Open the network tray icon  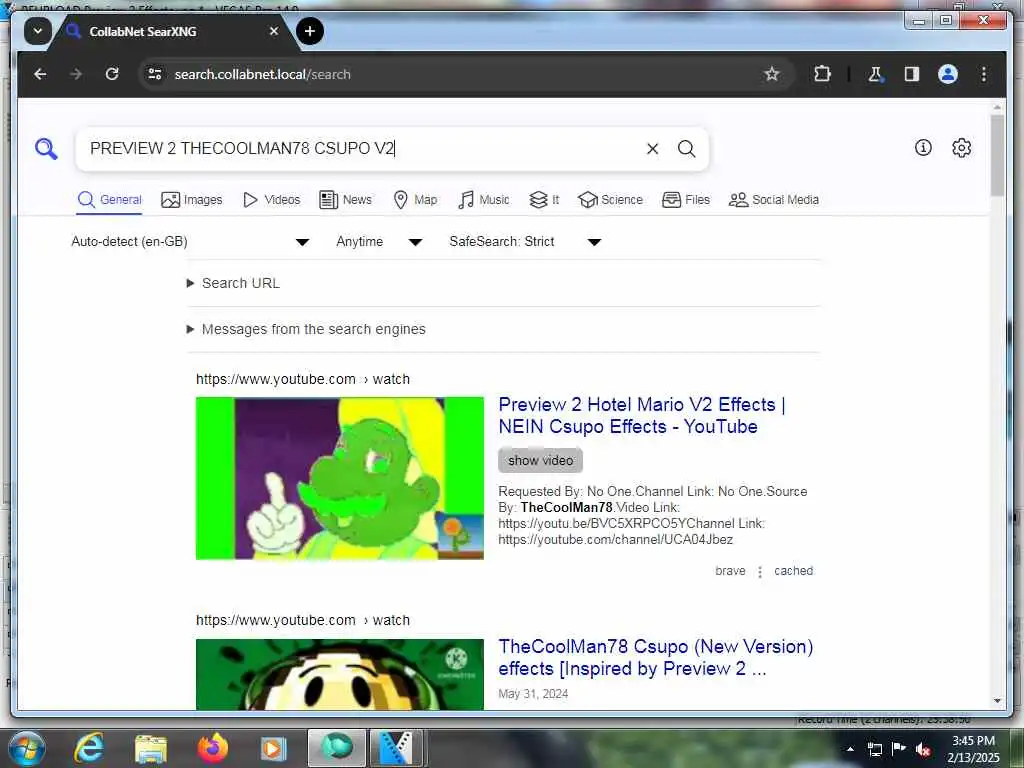click(x=874, y=749)
